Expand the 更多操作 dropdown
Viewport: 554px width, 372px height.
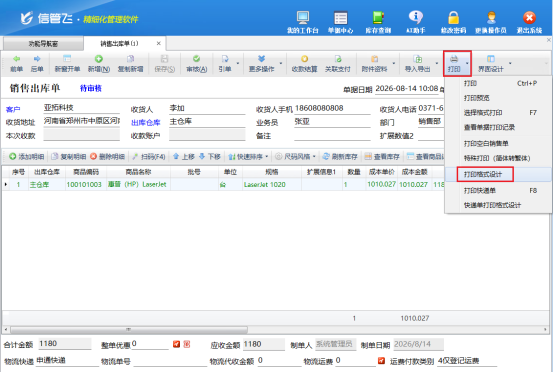(281, 64)
